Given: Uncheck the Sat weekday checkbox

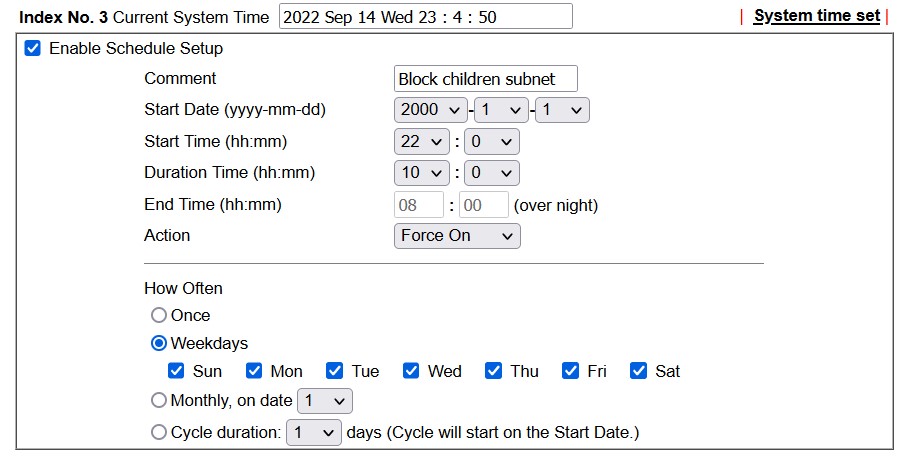Looking at the screenshot, I should coord(638,371).
